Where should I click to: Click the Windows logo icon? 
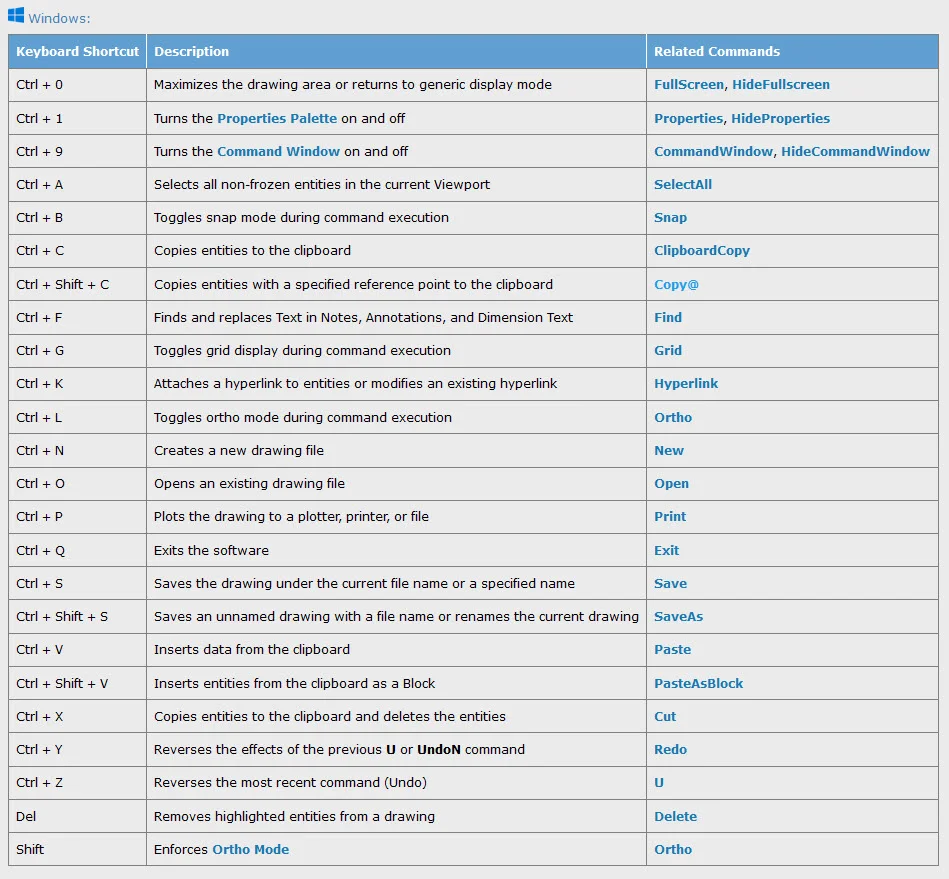pyautogui.click(x=16, y=16)
